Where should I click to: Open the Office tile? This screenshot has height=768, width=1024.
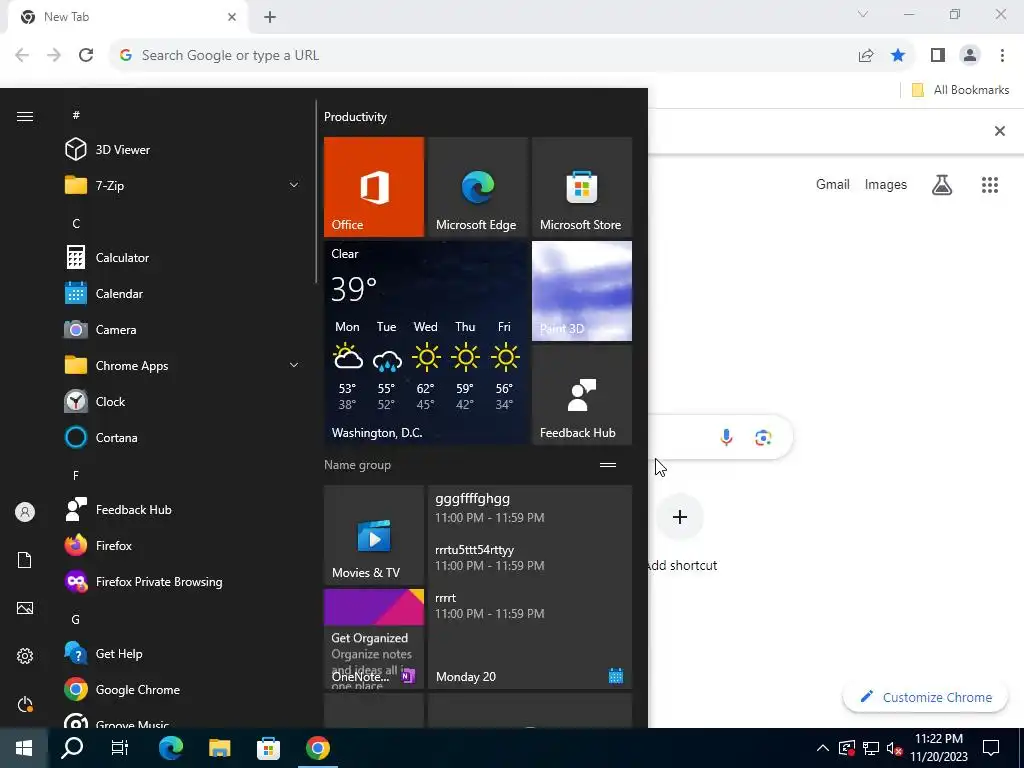(374, 187)
